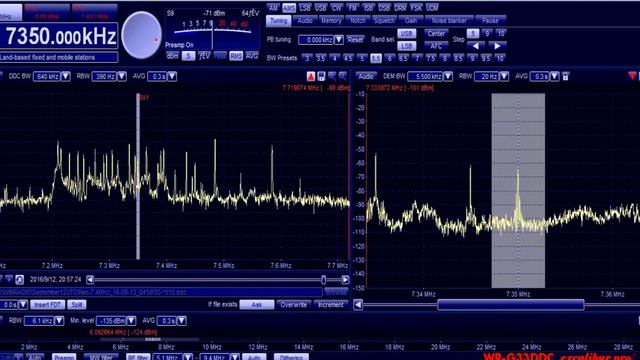
Task: Click the save icon in DDC spectrum panel
Action: point(321,76)
